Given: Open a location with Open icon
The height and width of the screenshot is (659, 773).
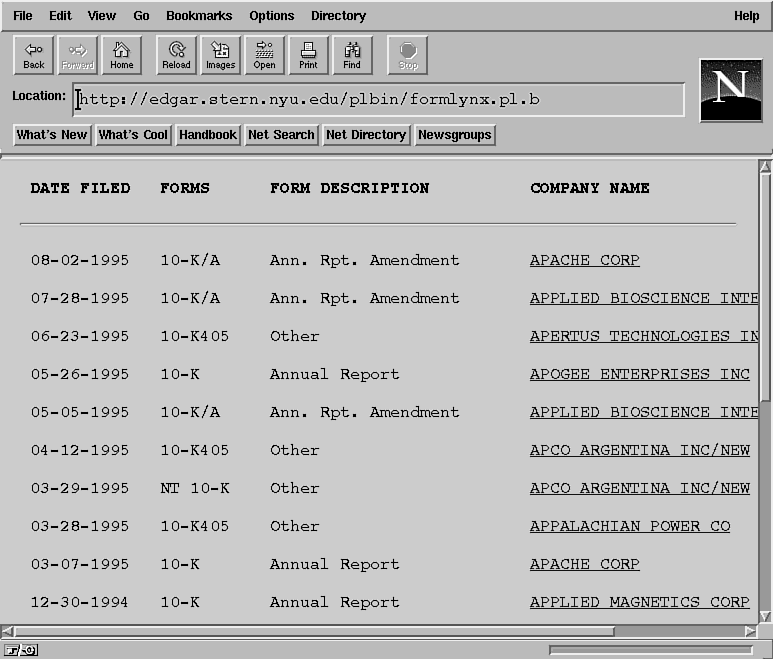Looking at the screenshot, I should click(x=264, y=55).
